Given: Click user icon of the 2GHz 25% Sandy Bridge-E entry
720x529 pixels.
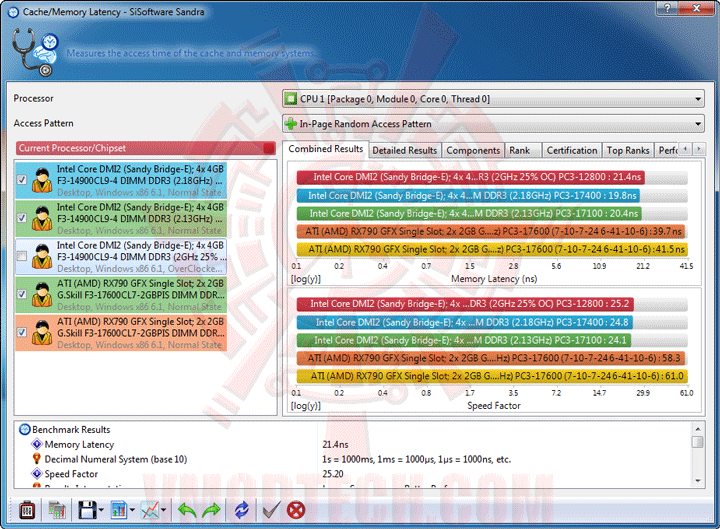Looking at the screenshot, I should [x=42, y=256].
